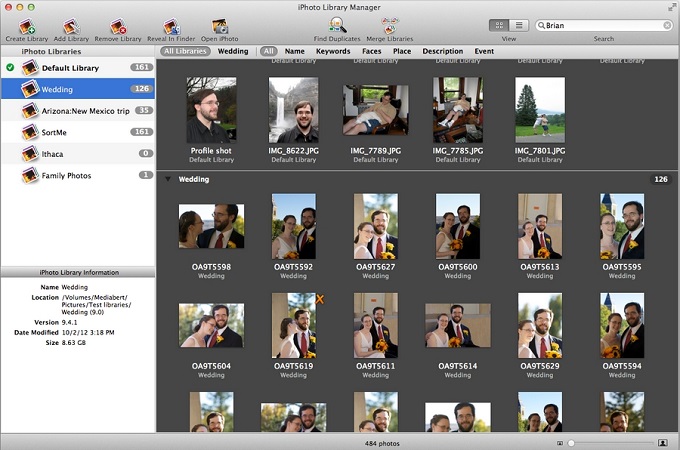Click the Open iPhoto toolbar icon
The image size is (680, 450).
pos(219,26)
